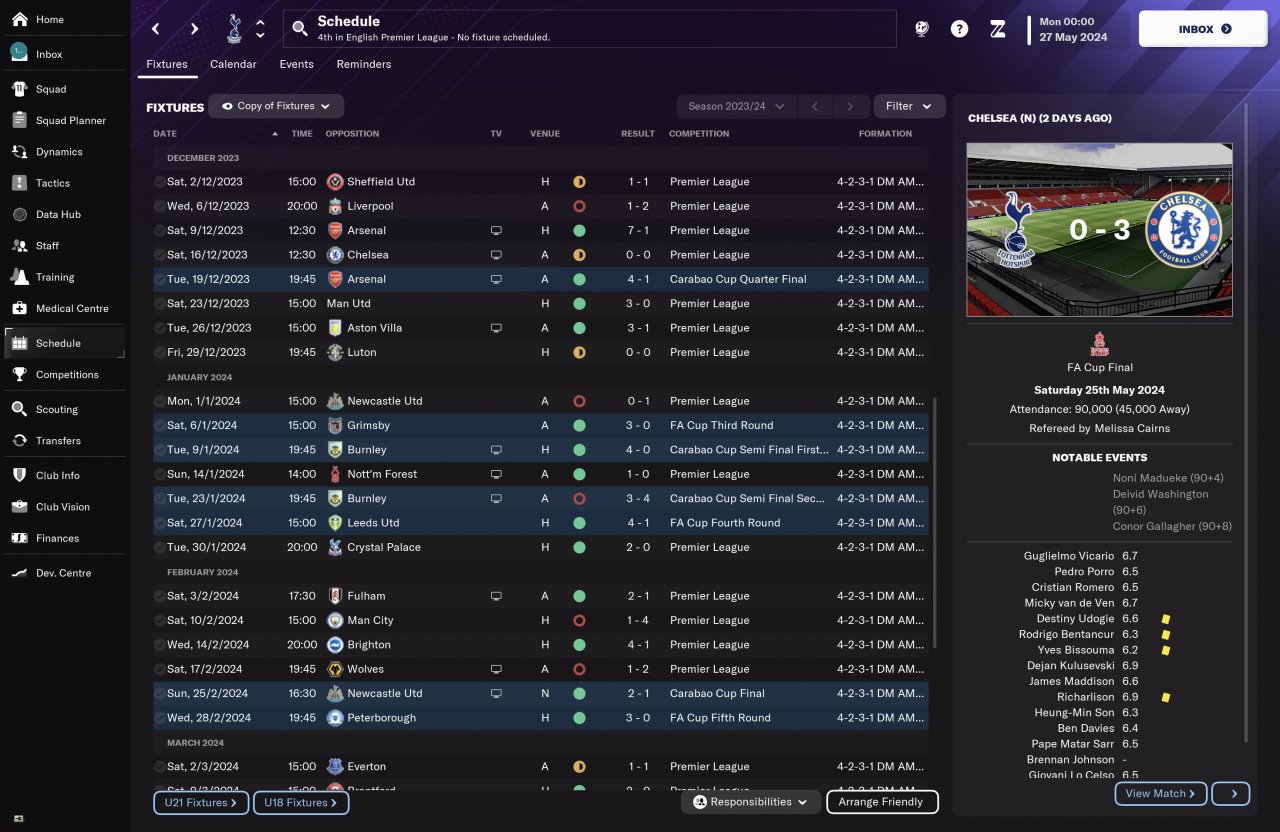Go back using the left arrow
The height and width of the screenshot is (832, 1280).
156,29
